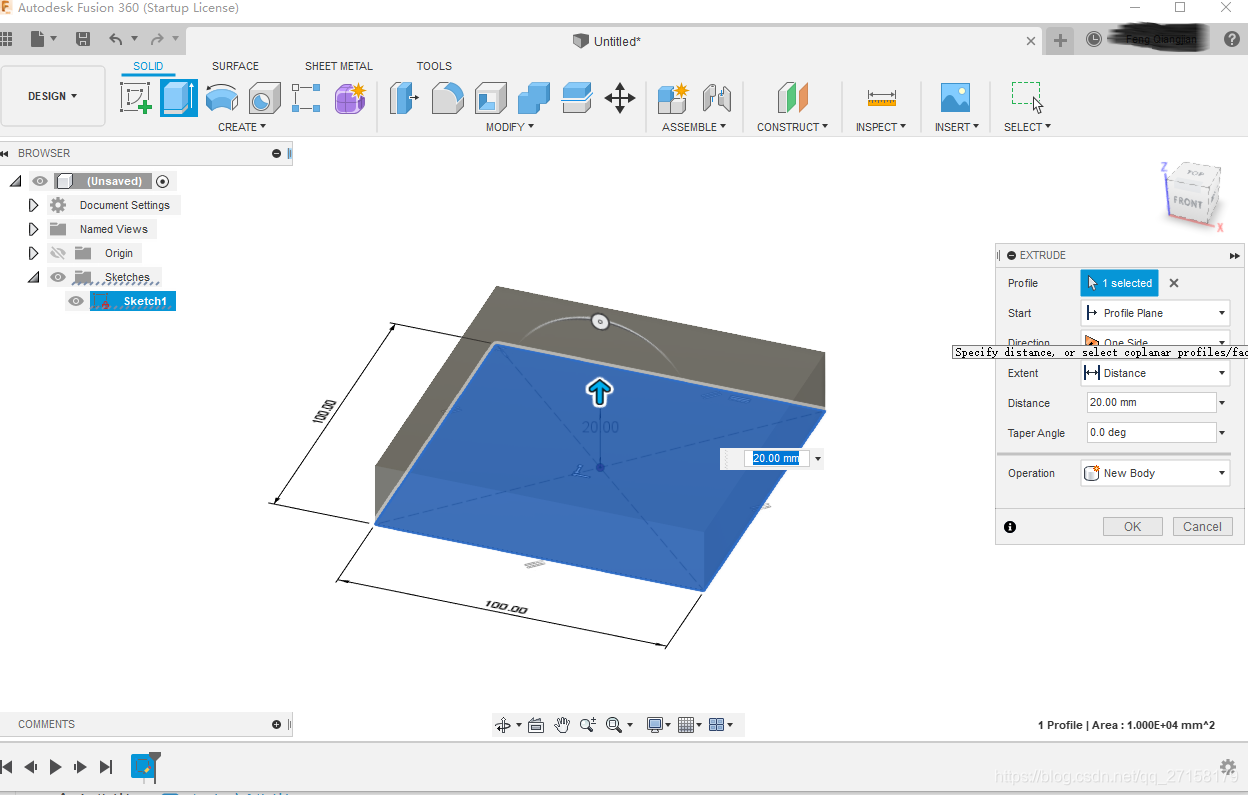This screenshot has width=1248, height=795.
Task: Click the Move/Copy cross-arrow icon
Action: 620,98
